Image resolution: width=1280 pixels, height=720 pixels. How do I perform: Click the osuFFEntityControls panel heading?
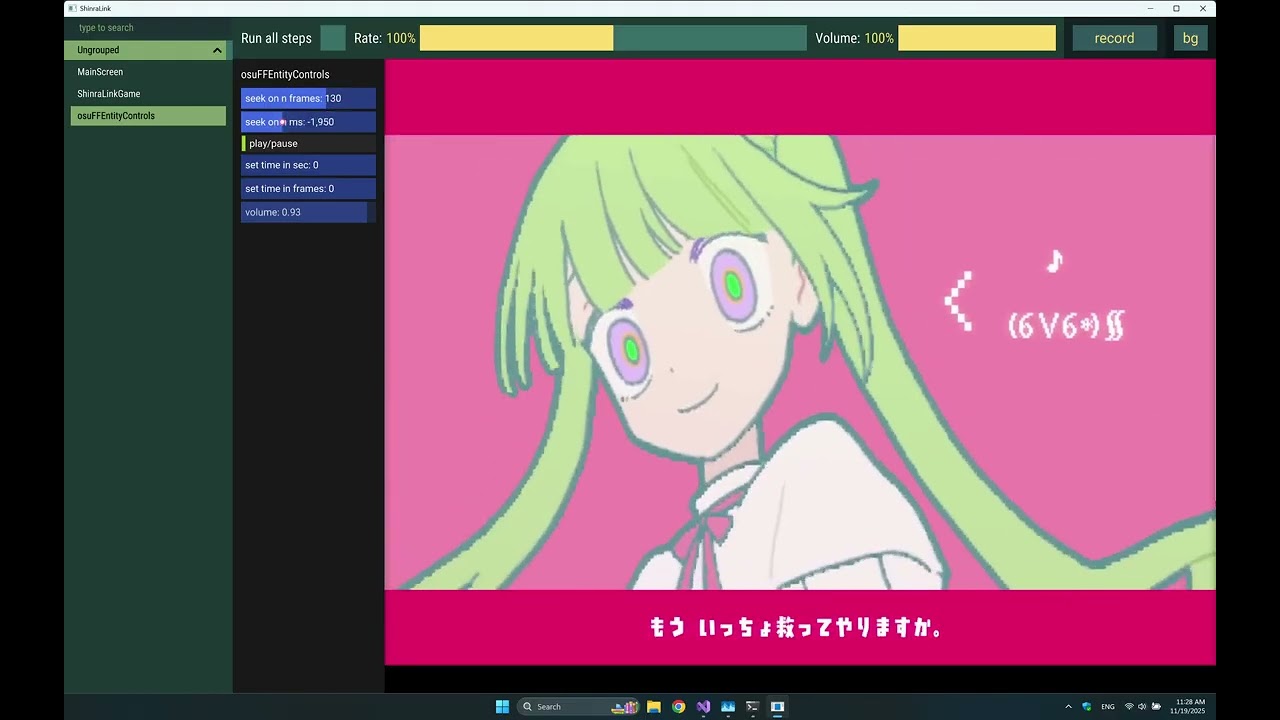[285, 75]
